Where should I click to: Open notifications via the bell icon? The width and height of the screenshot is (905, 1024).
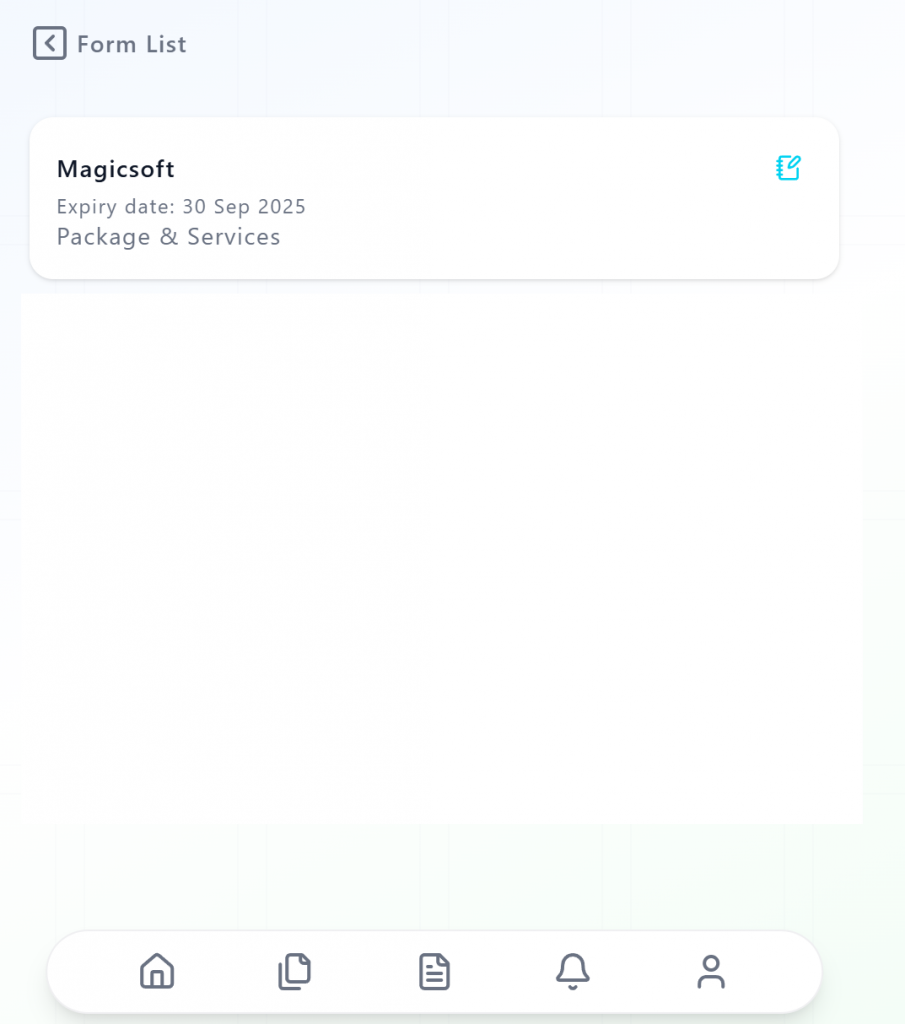tap(573, 971)
